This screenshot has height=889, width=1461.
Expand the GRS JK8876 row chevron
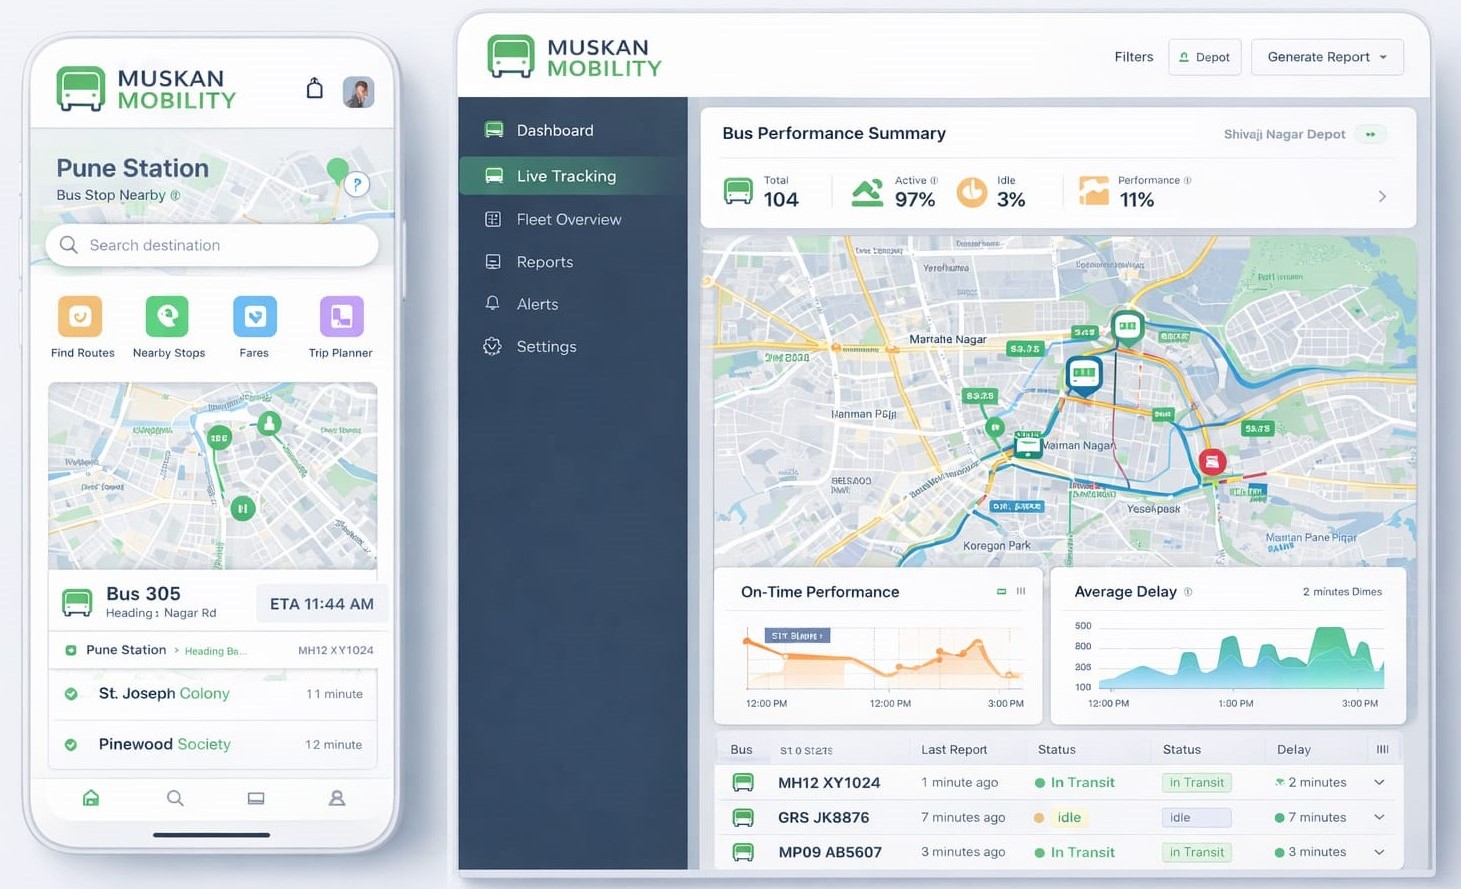click(1379, 818)
